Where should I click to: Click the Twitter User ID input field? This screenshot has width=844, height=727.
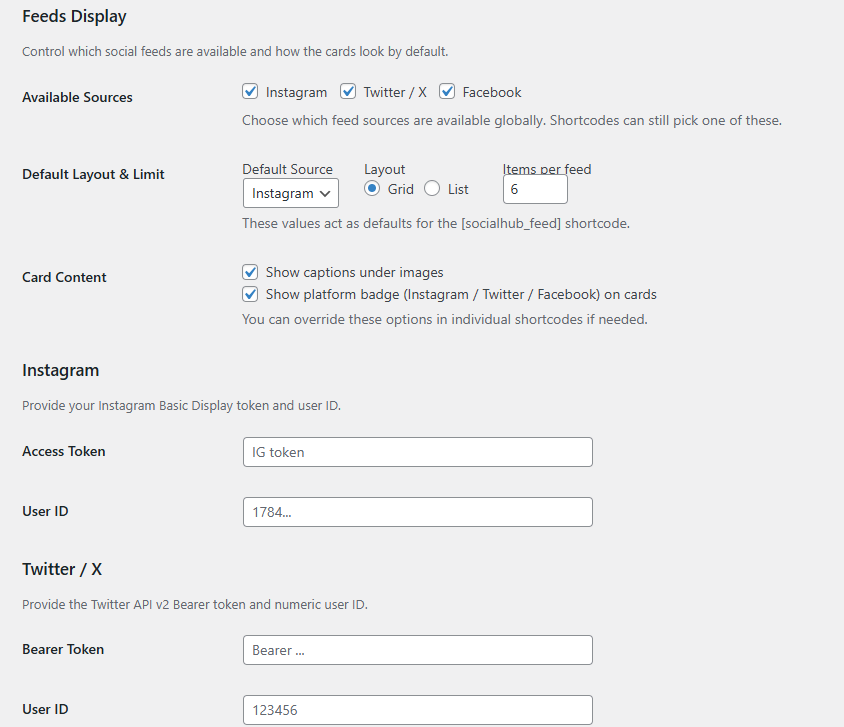tap(417, 710)
